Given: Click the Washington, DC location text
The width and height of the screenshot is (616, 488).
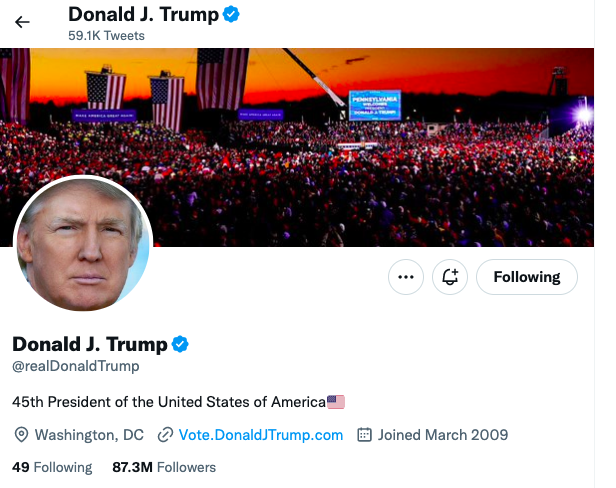Looking at the screenshot, I should click(89, 435).
